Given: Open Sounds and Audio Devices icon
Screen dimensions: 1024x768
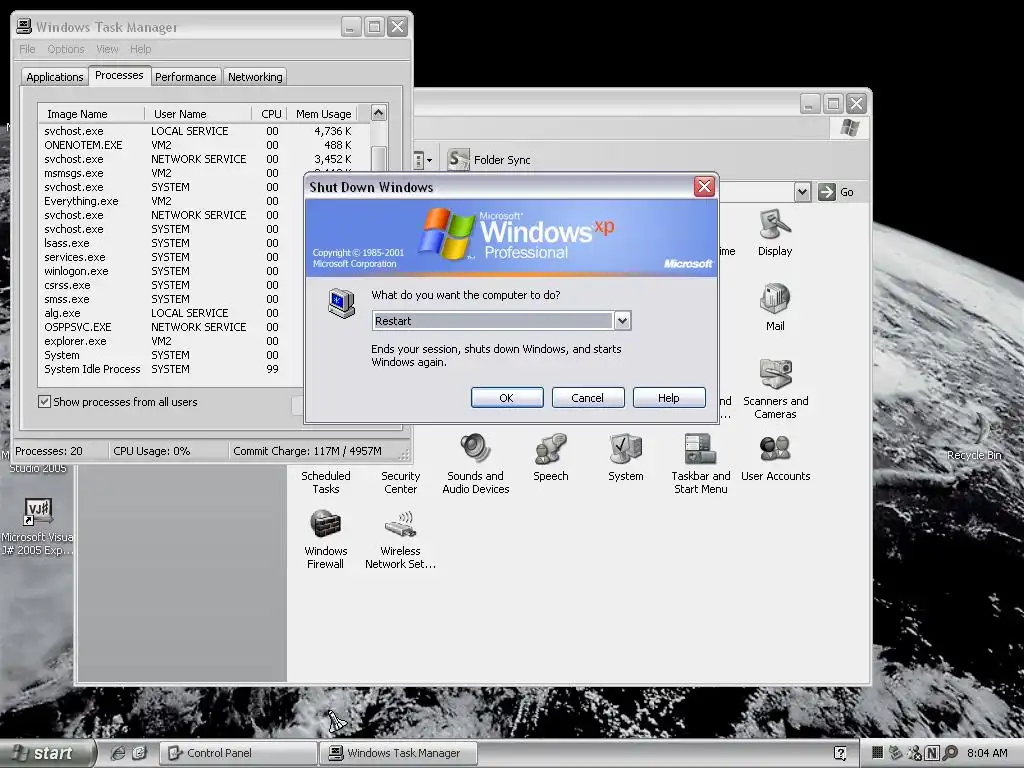Looking at the screenshot, I should [x=475, y=464].
